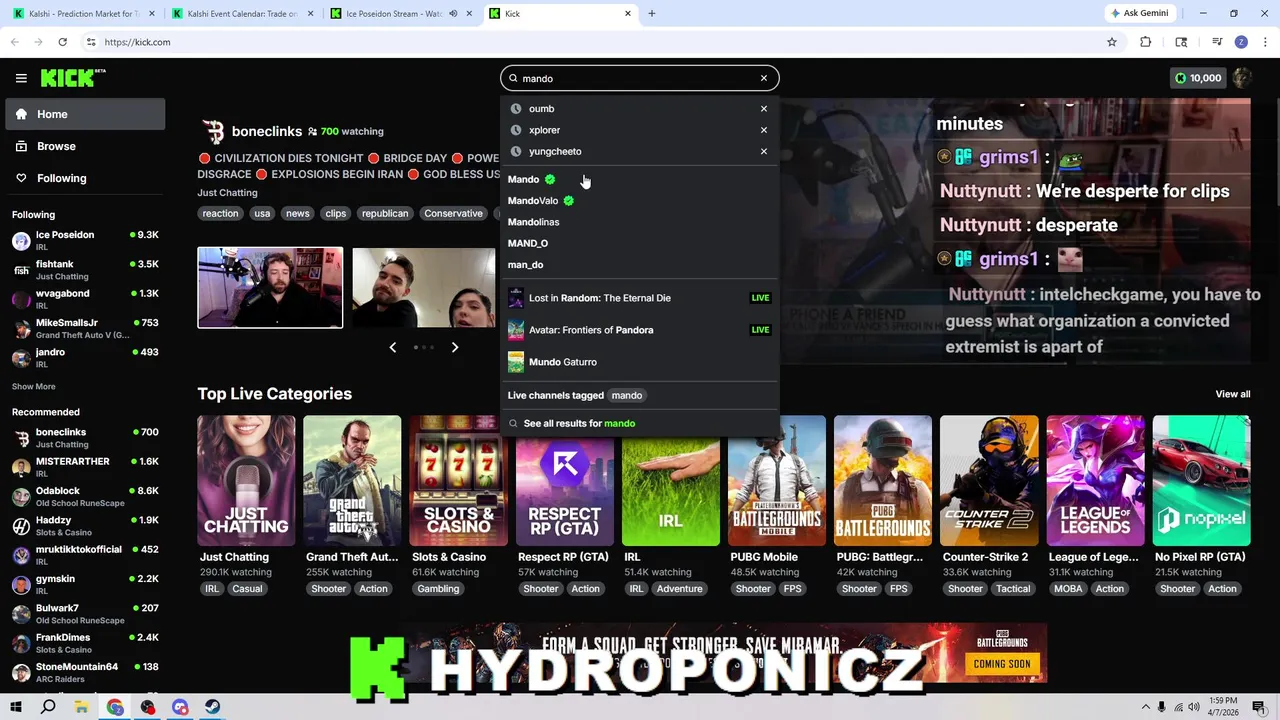
Task: Click the Gambling tag under Slots & Casino
Action: pos(438,589)
